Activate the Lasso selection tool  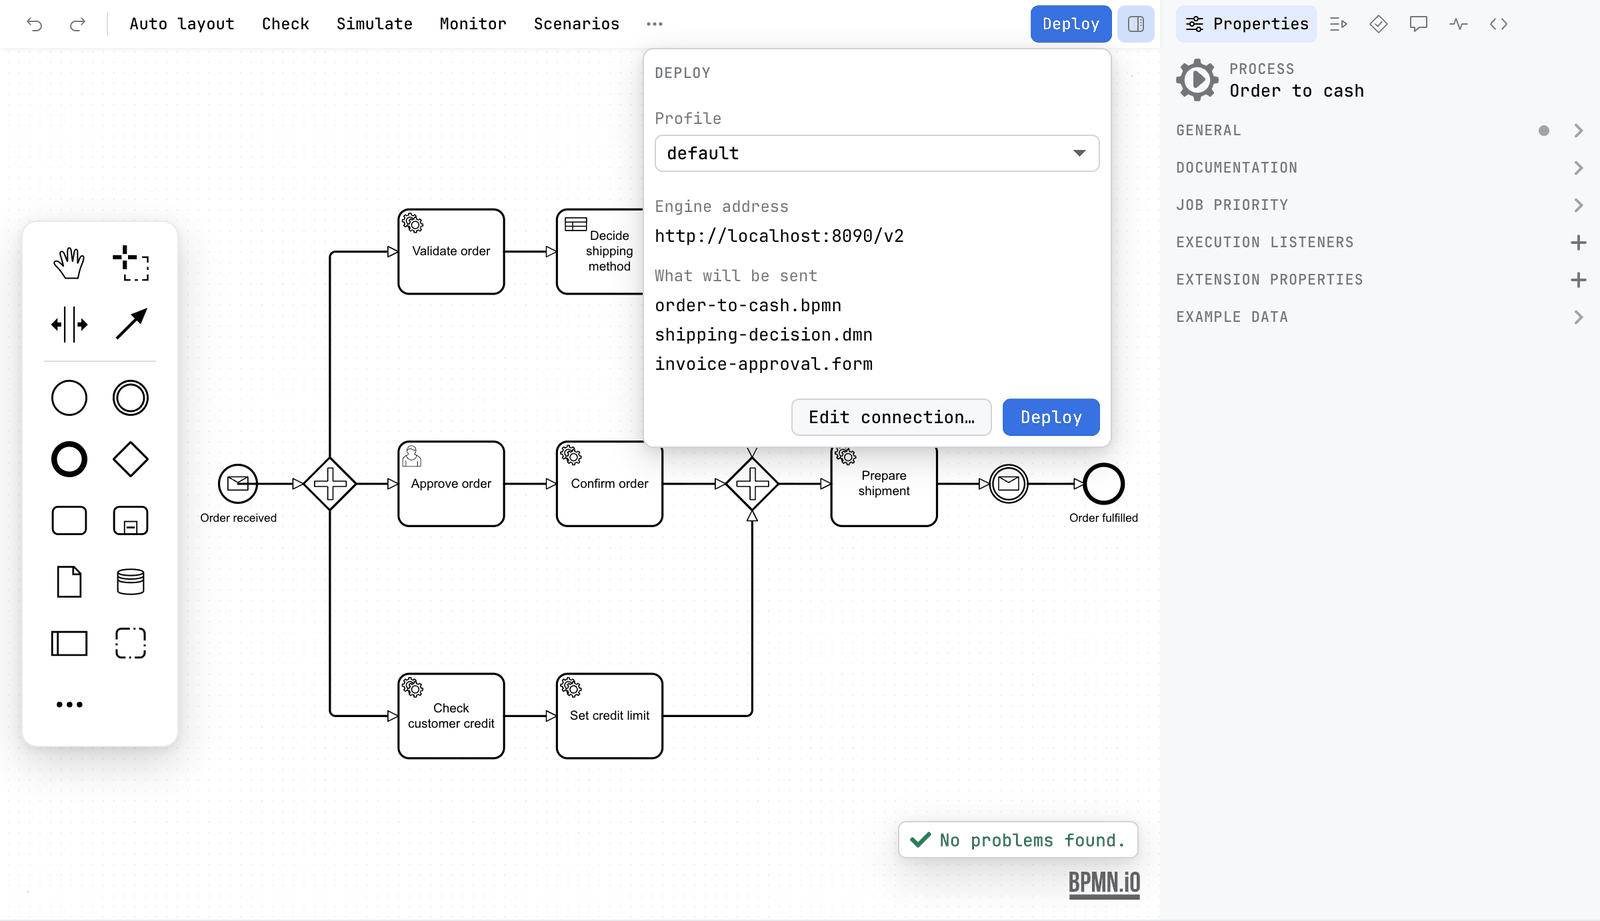[x=131, y=264]
